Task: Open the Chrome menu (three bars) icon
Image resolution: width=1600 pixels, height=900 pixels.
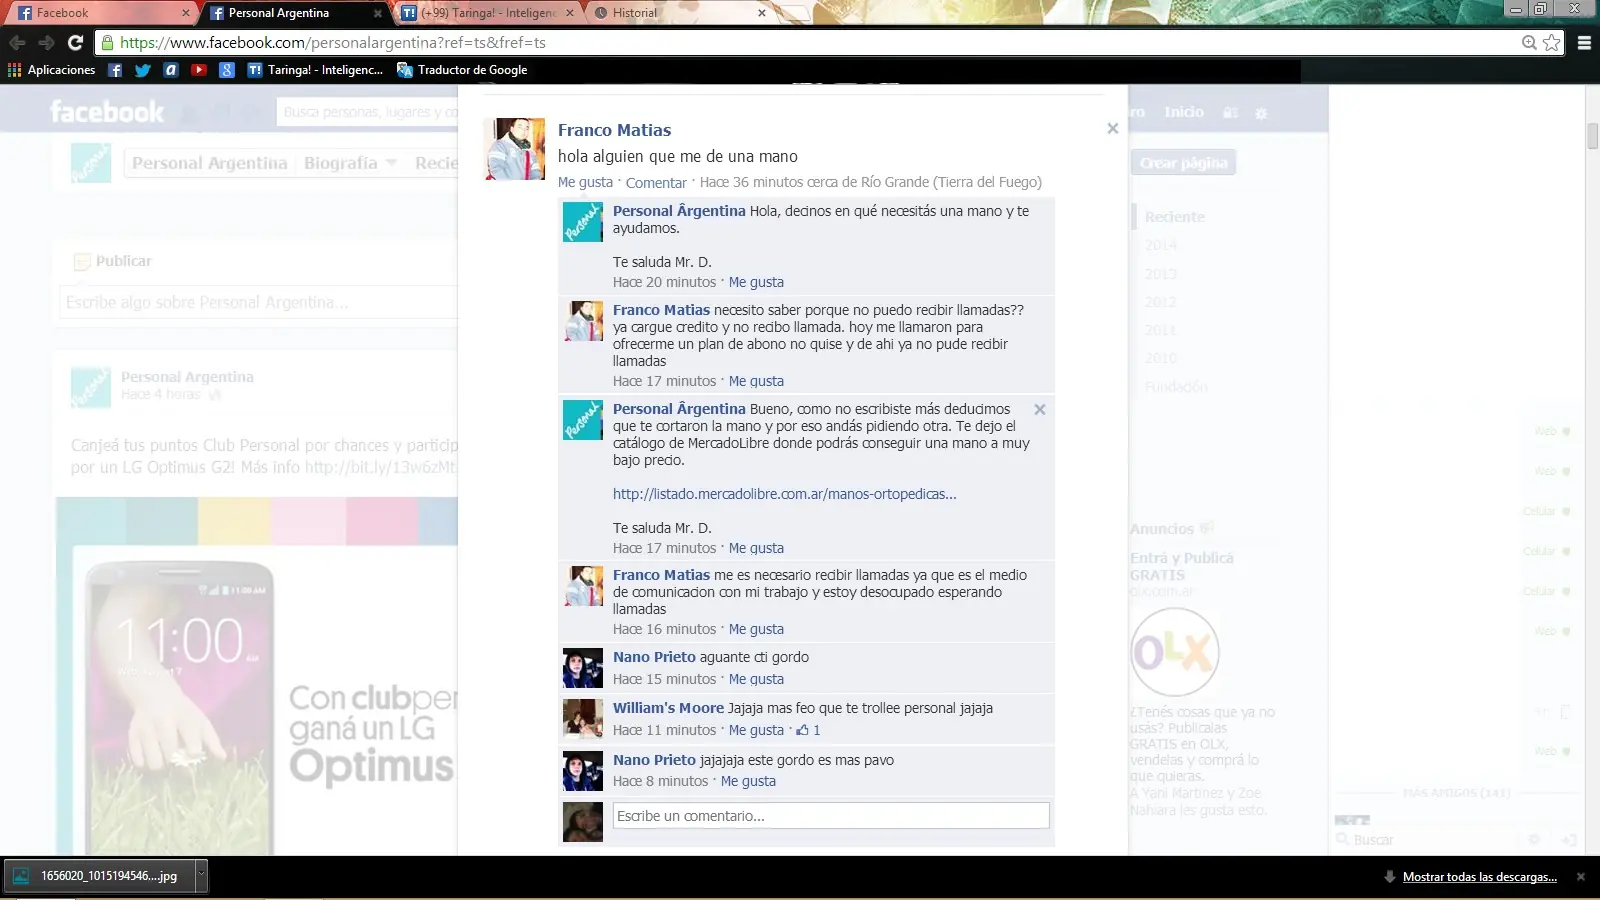Action: [1584, 42]
